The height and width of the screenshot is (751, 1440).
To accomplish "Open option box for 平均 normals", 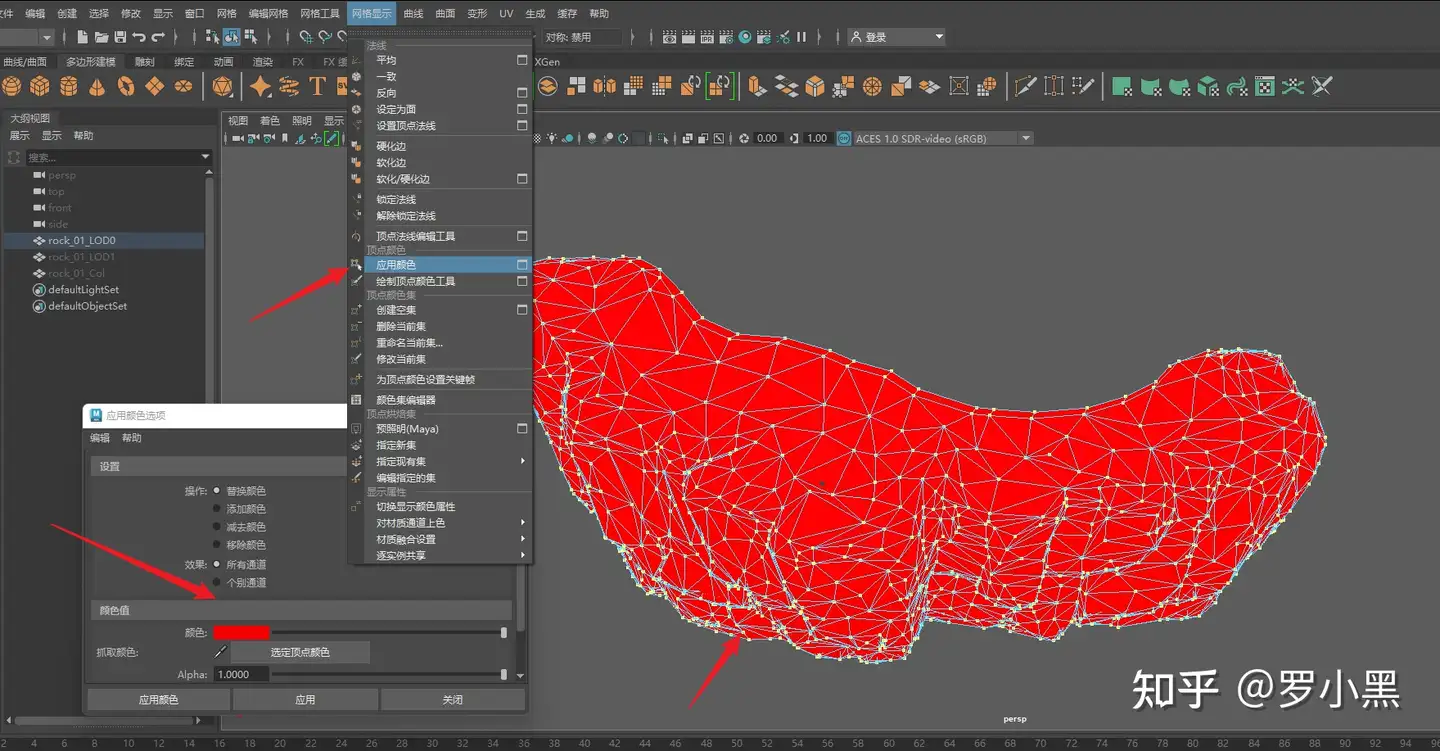I will (x=522, y=60).
